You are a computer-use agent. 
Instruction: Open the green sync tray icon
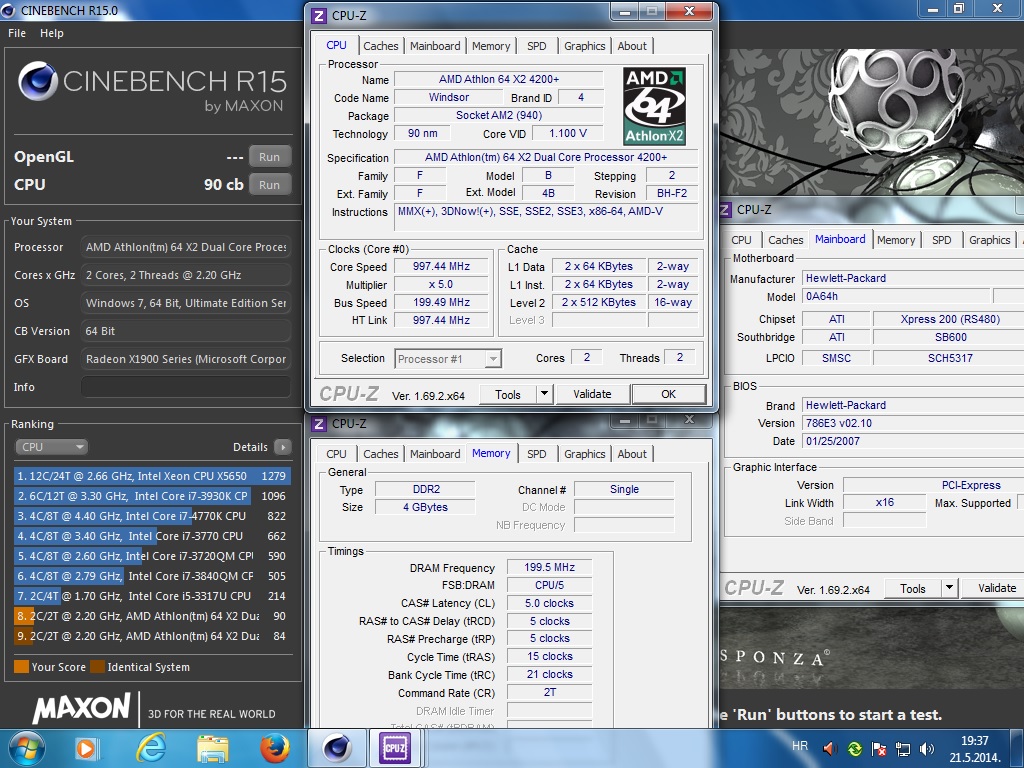(854, 748)
